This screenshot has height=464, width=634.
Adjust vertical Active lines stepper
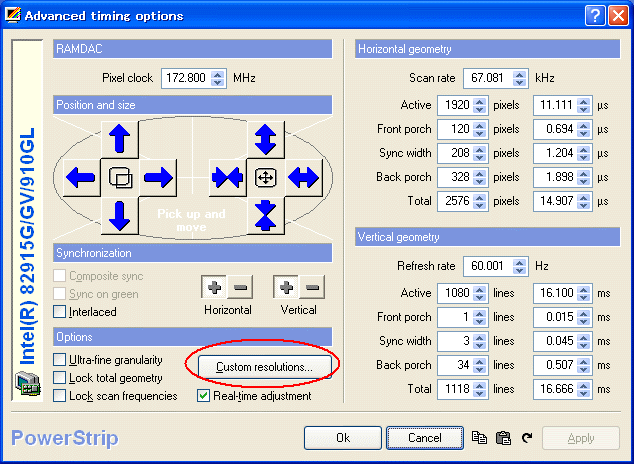tap(480, 293)
